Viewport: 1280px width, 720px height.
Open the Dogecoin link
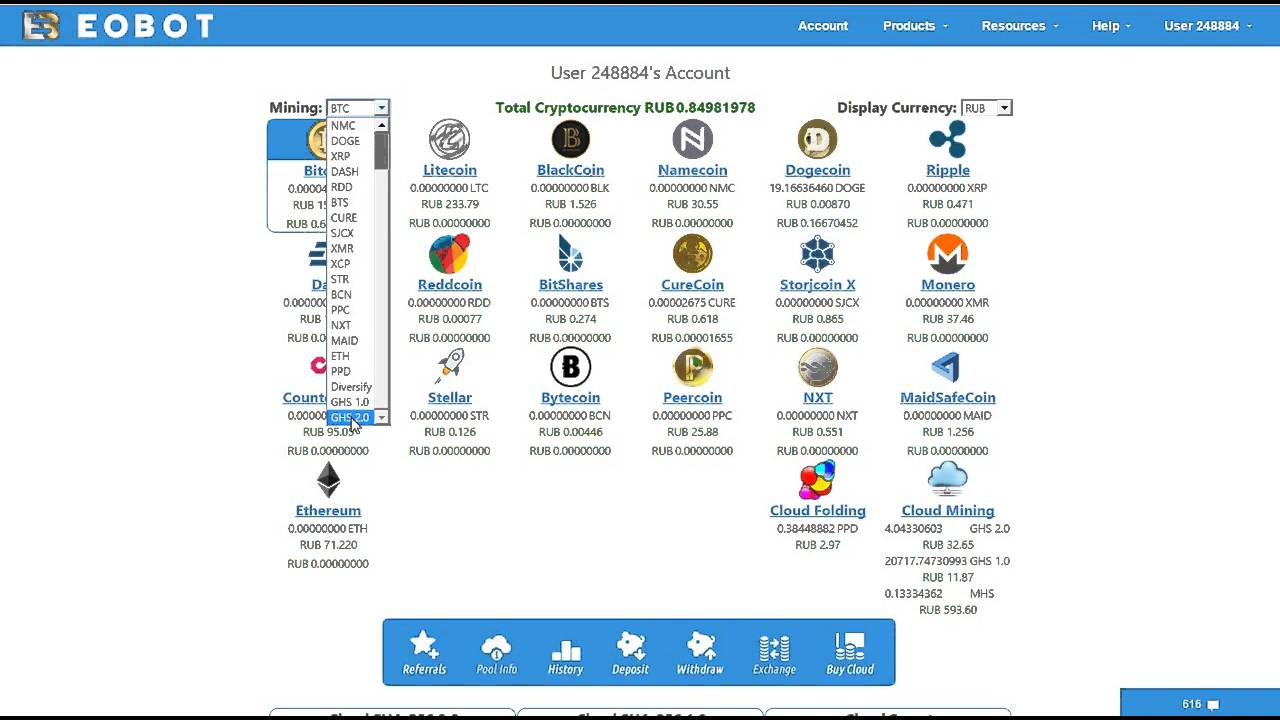point(817,170)
